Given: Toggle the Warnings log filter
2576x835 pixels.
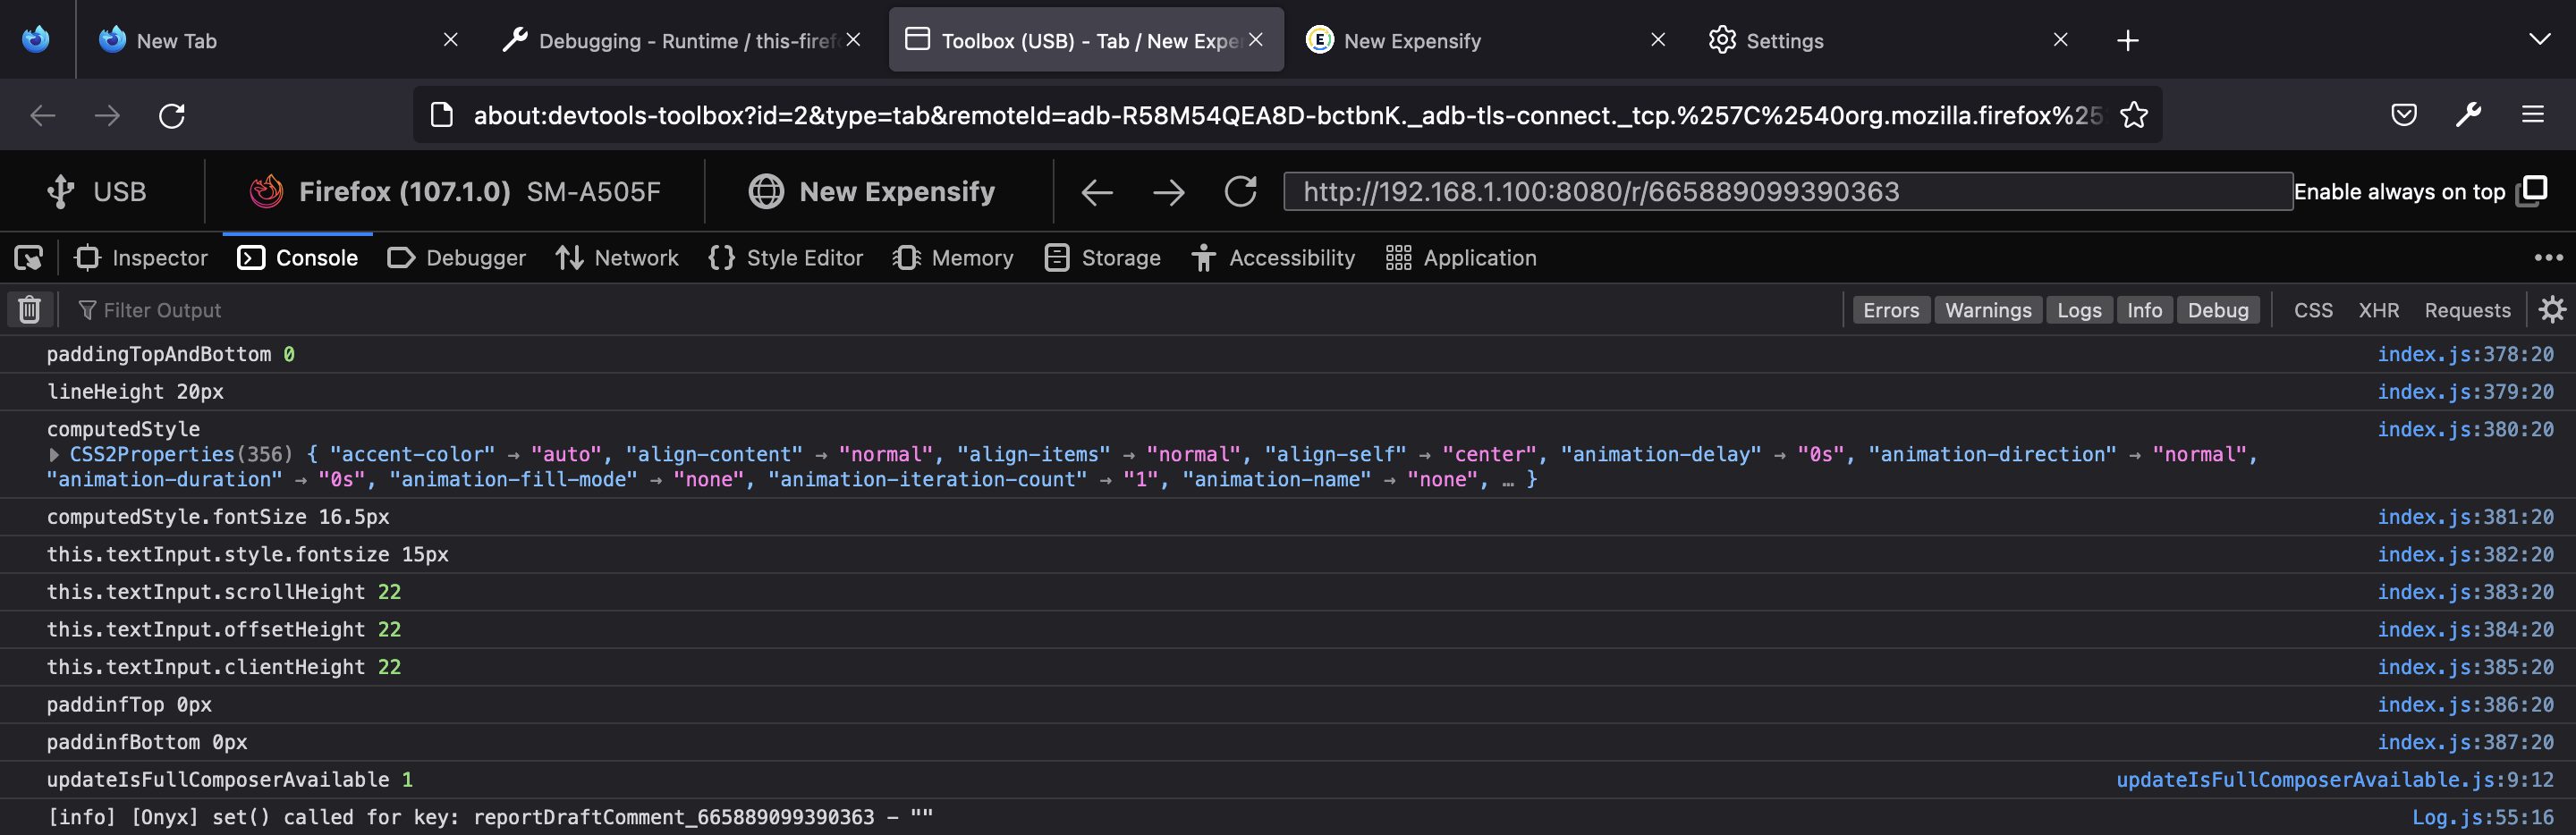Looking at the screenshot, I should (1988, 309).
